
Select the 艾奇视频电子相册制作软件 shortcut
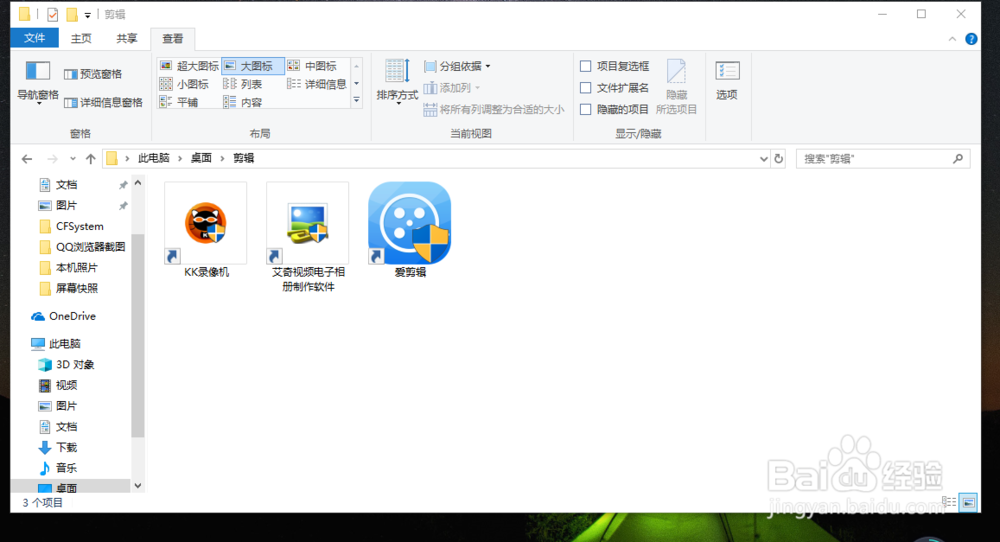coord(307,237)
